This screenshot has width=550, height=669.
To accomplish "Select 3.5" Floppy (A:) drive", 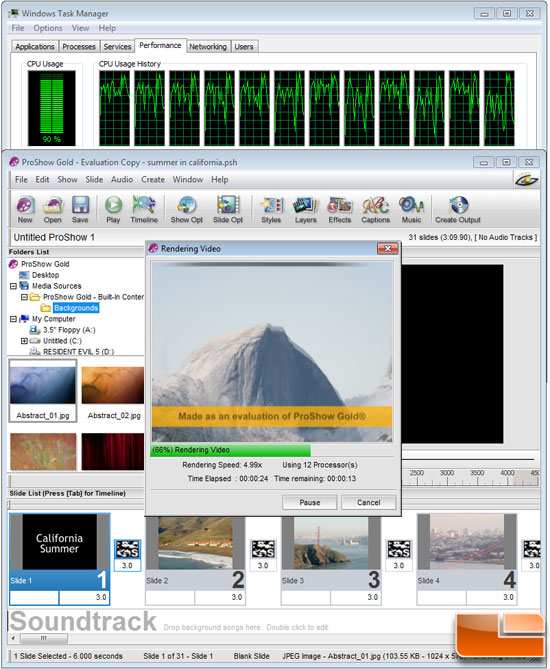I will pyautogui.click(x=69, y=330).
